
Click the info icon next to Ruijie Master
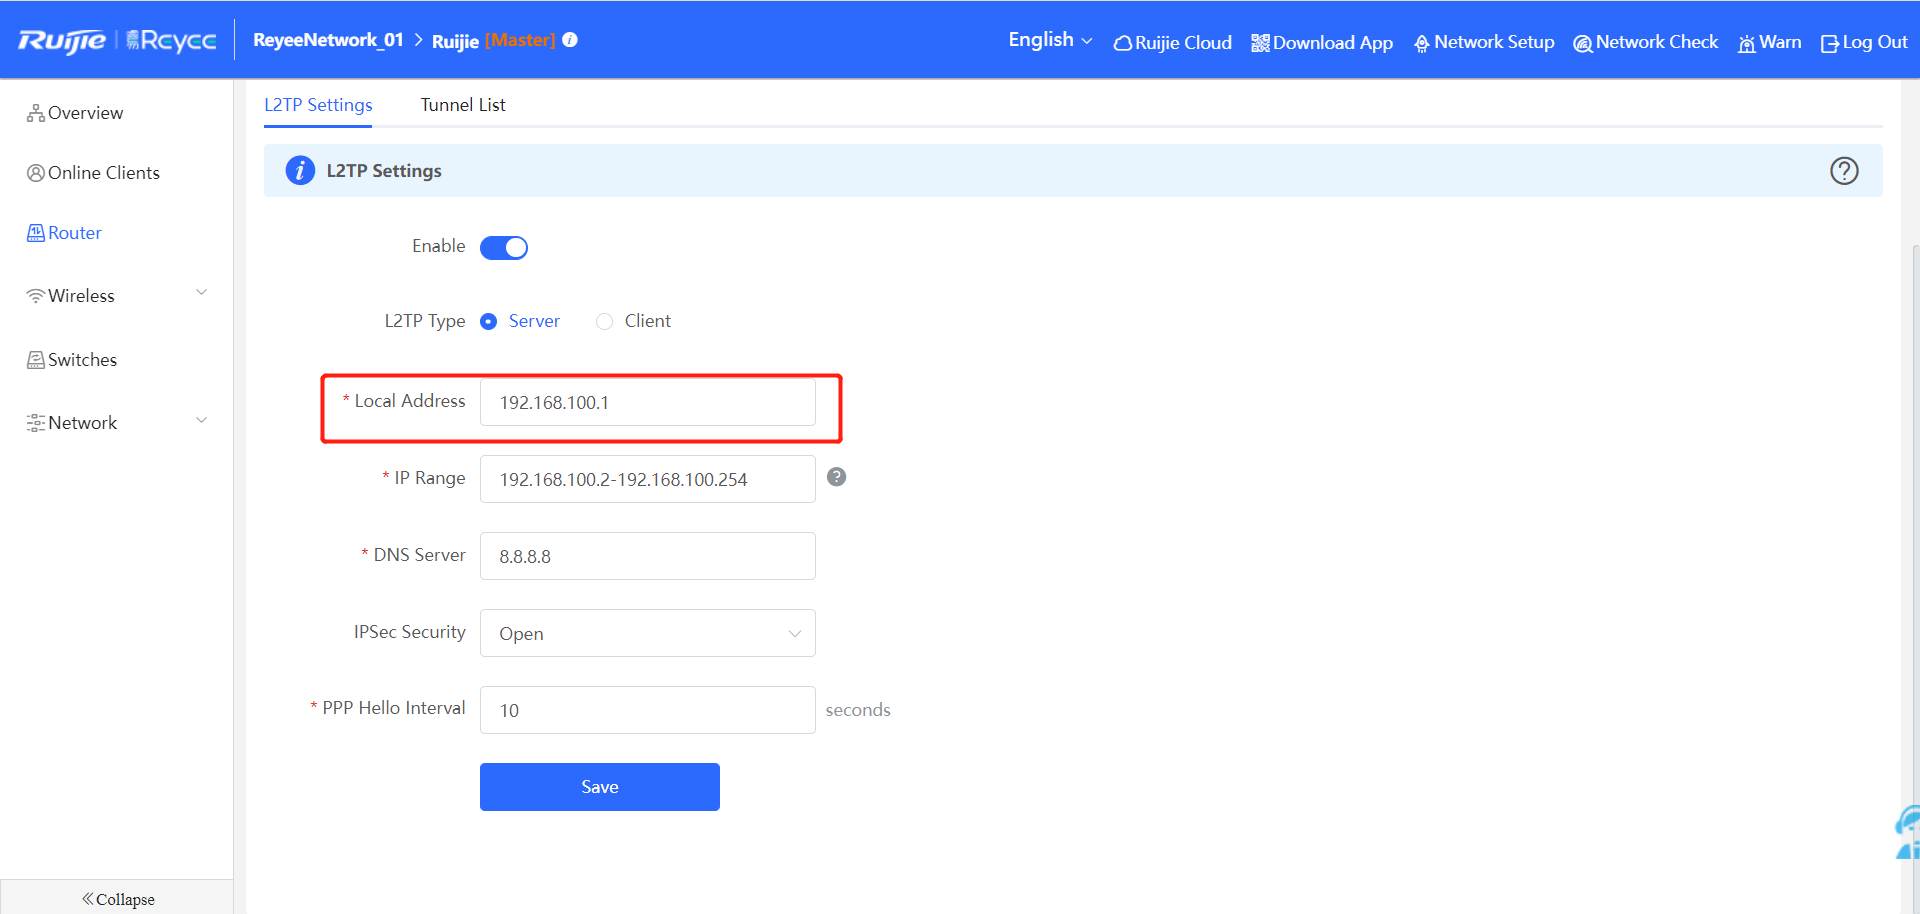[570, 40]
